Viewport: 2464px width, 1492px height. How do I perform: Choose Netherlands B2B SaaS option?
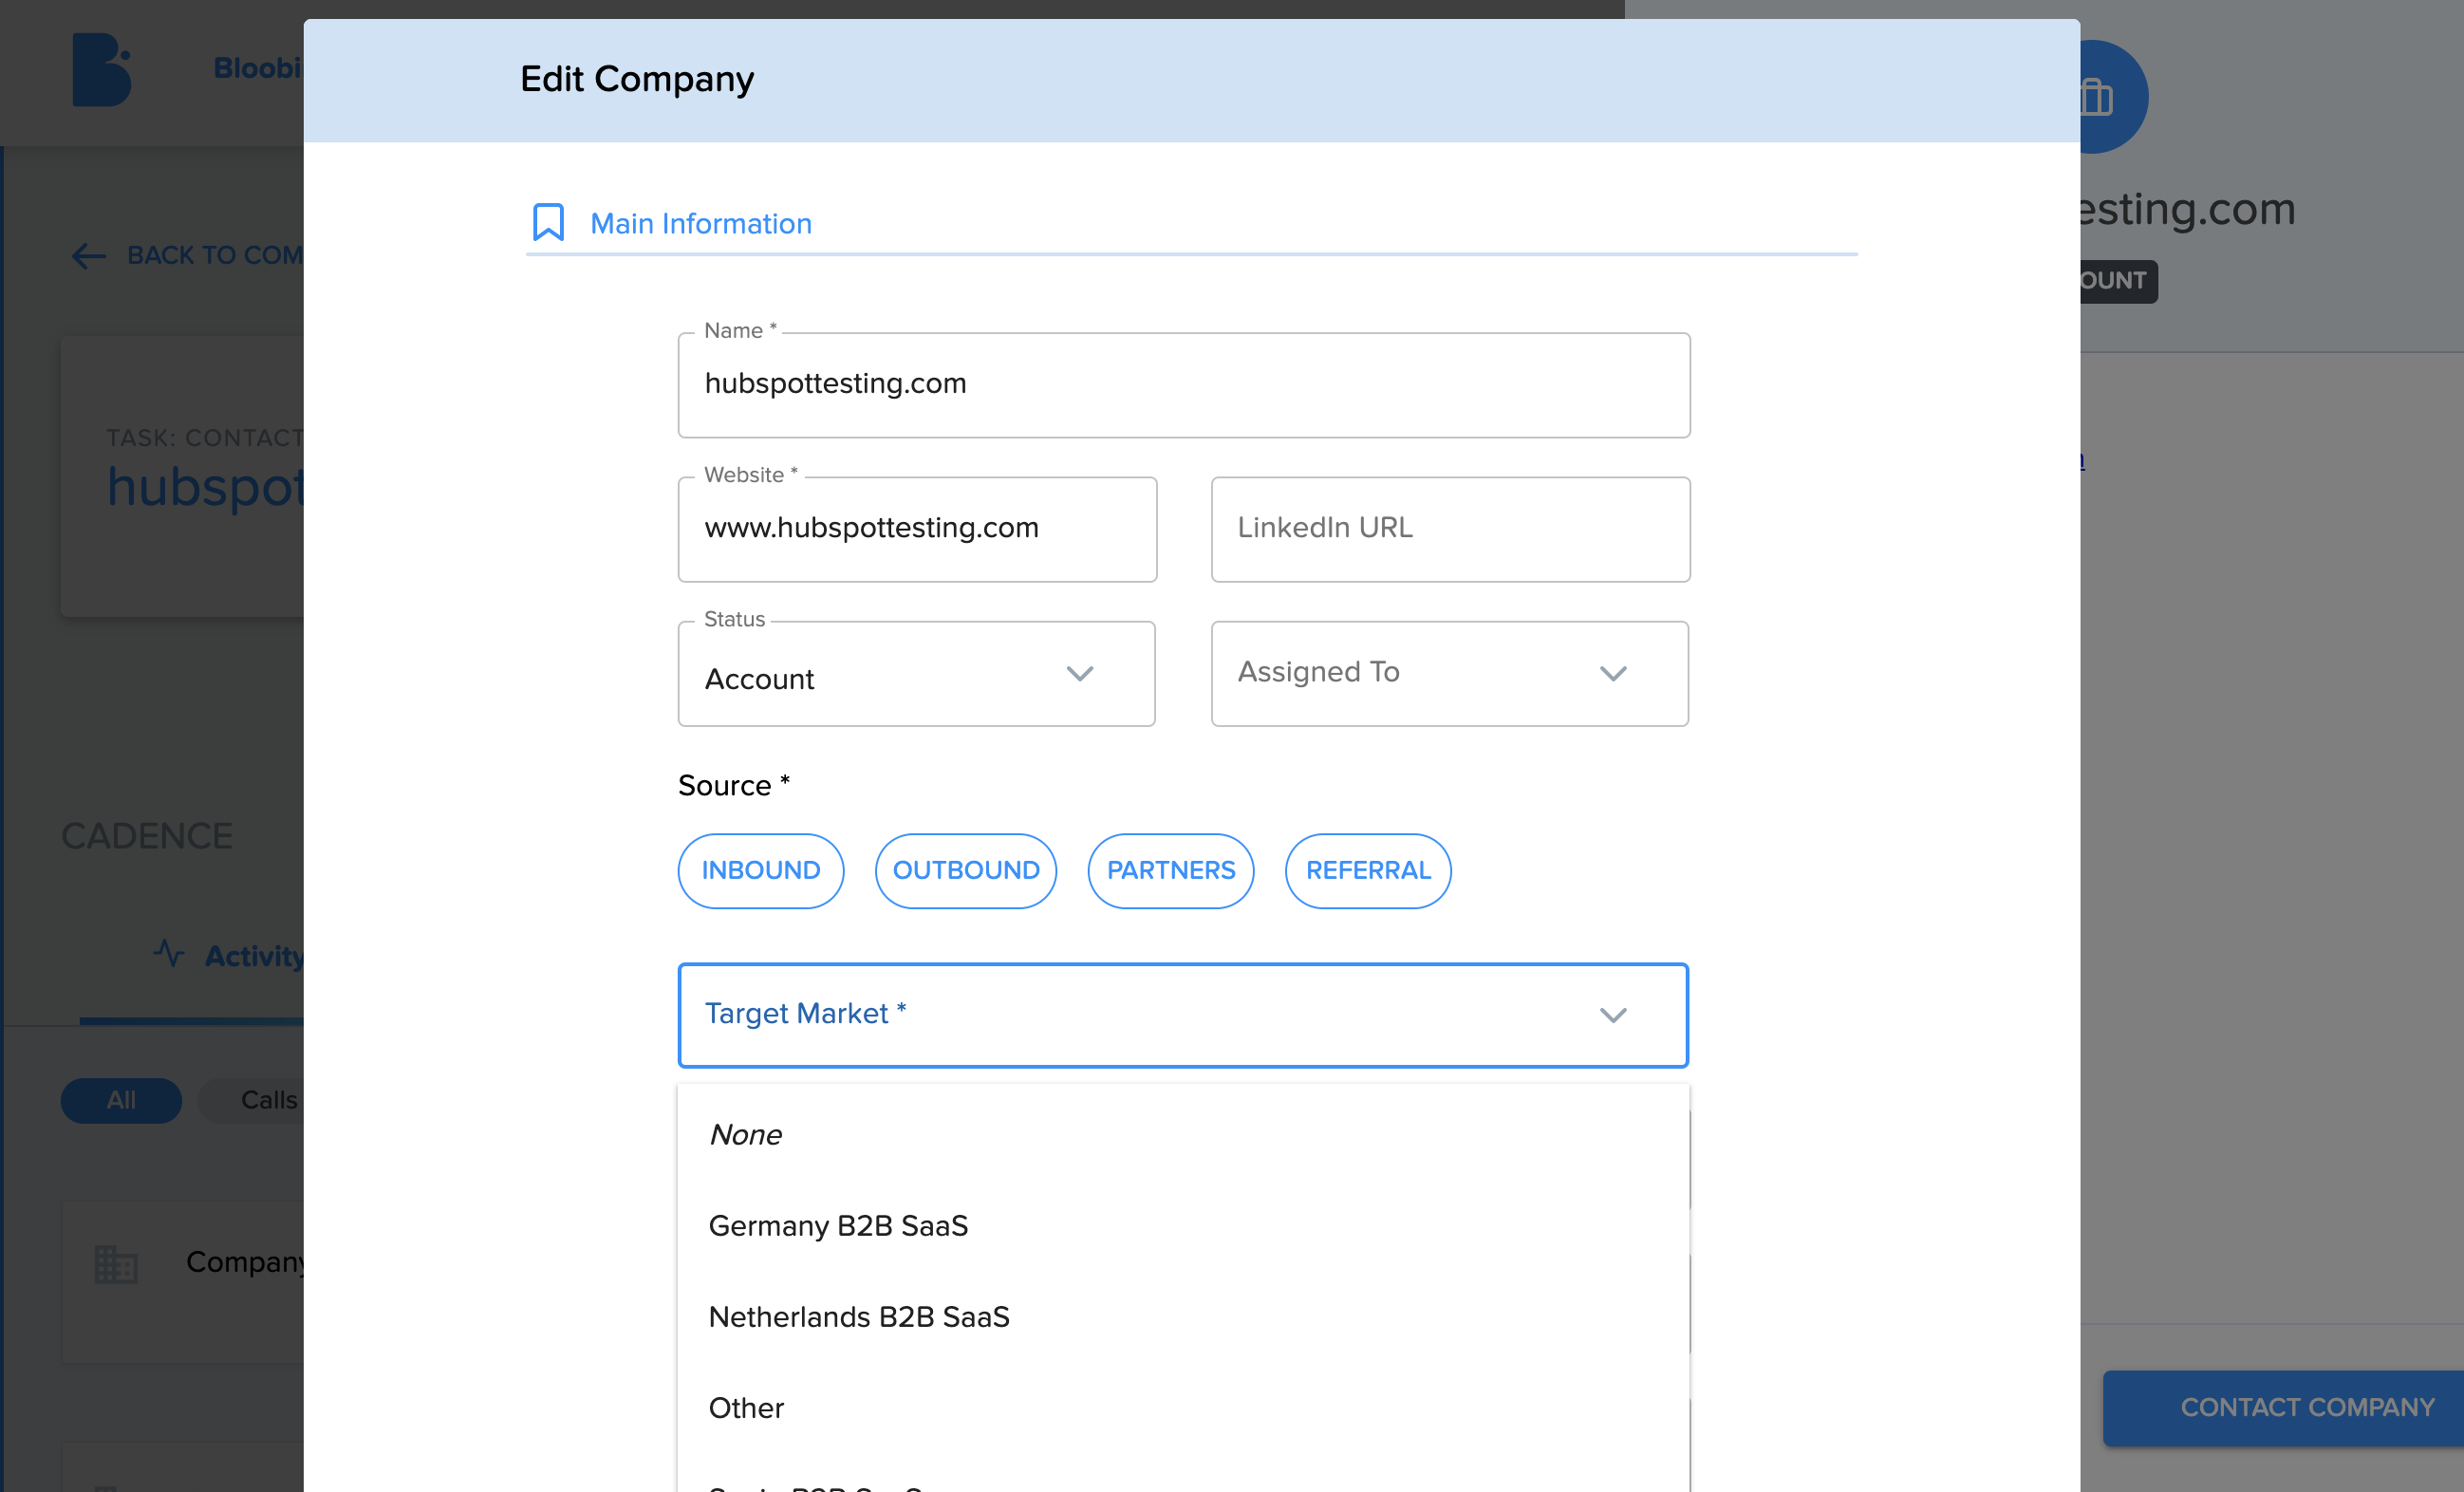[x=1183, y=1317]
